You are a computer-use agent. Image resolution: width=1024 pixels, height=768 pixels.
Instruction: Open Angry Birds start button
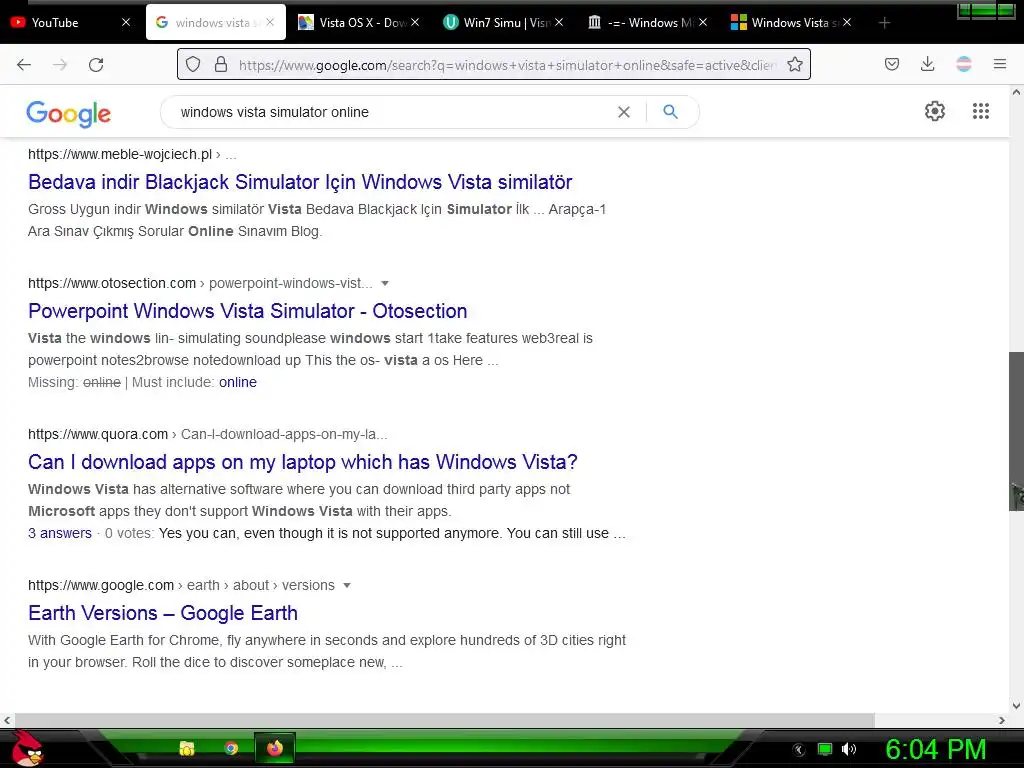(x=27, y=748)
